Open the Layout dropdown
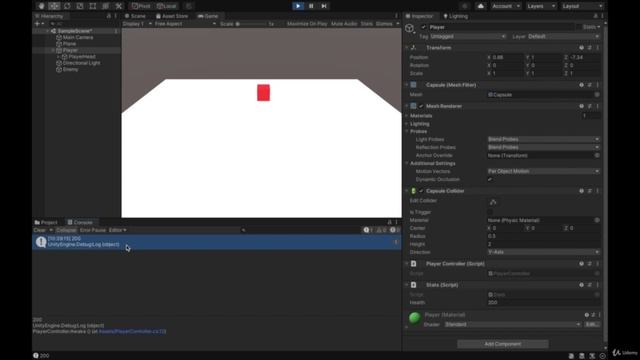 click(582, 6)
